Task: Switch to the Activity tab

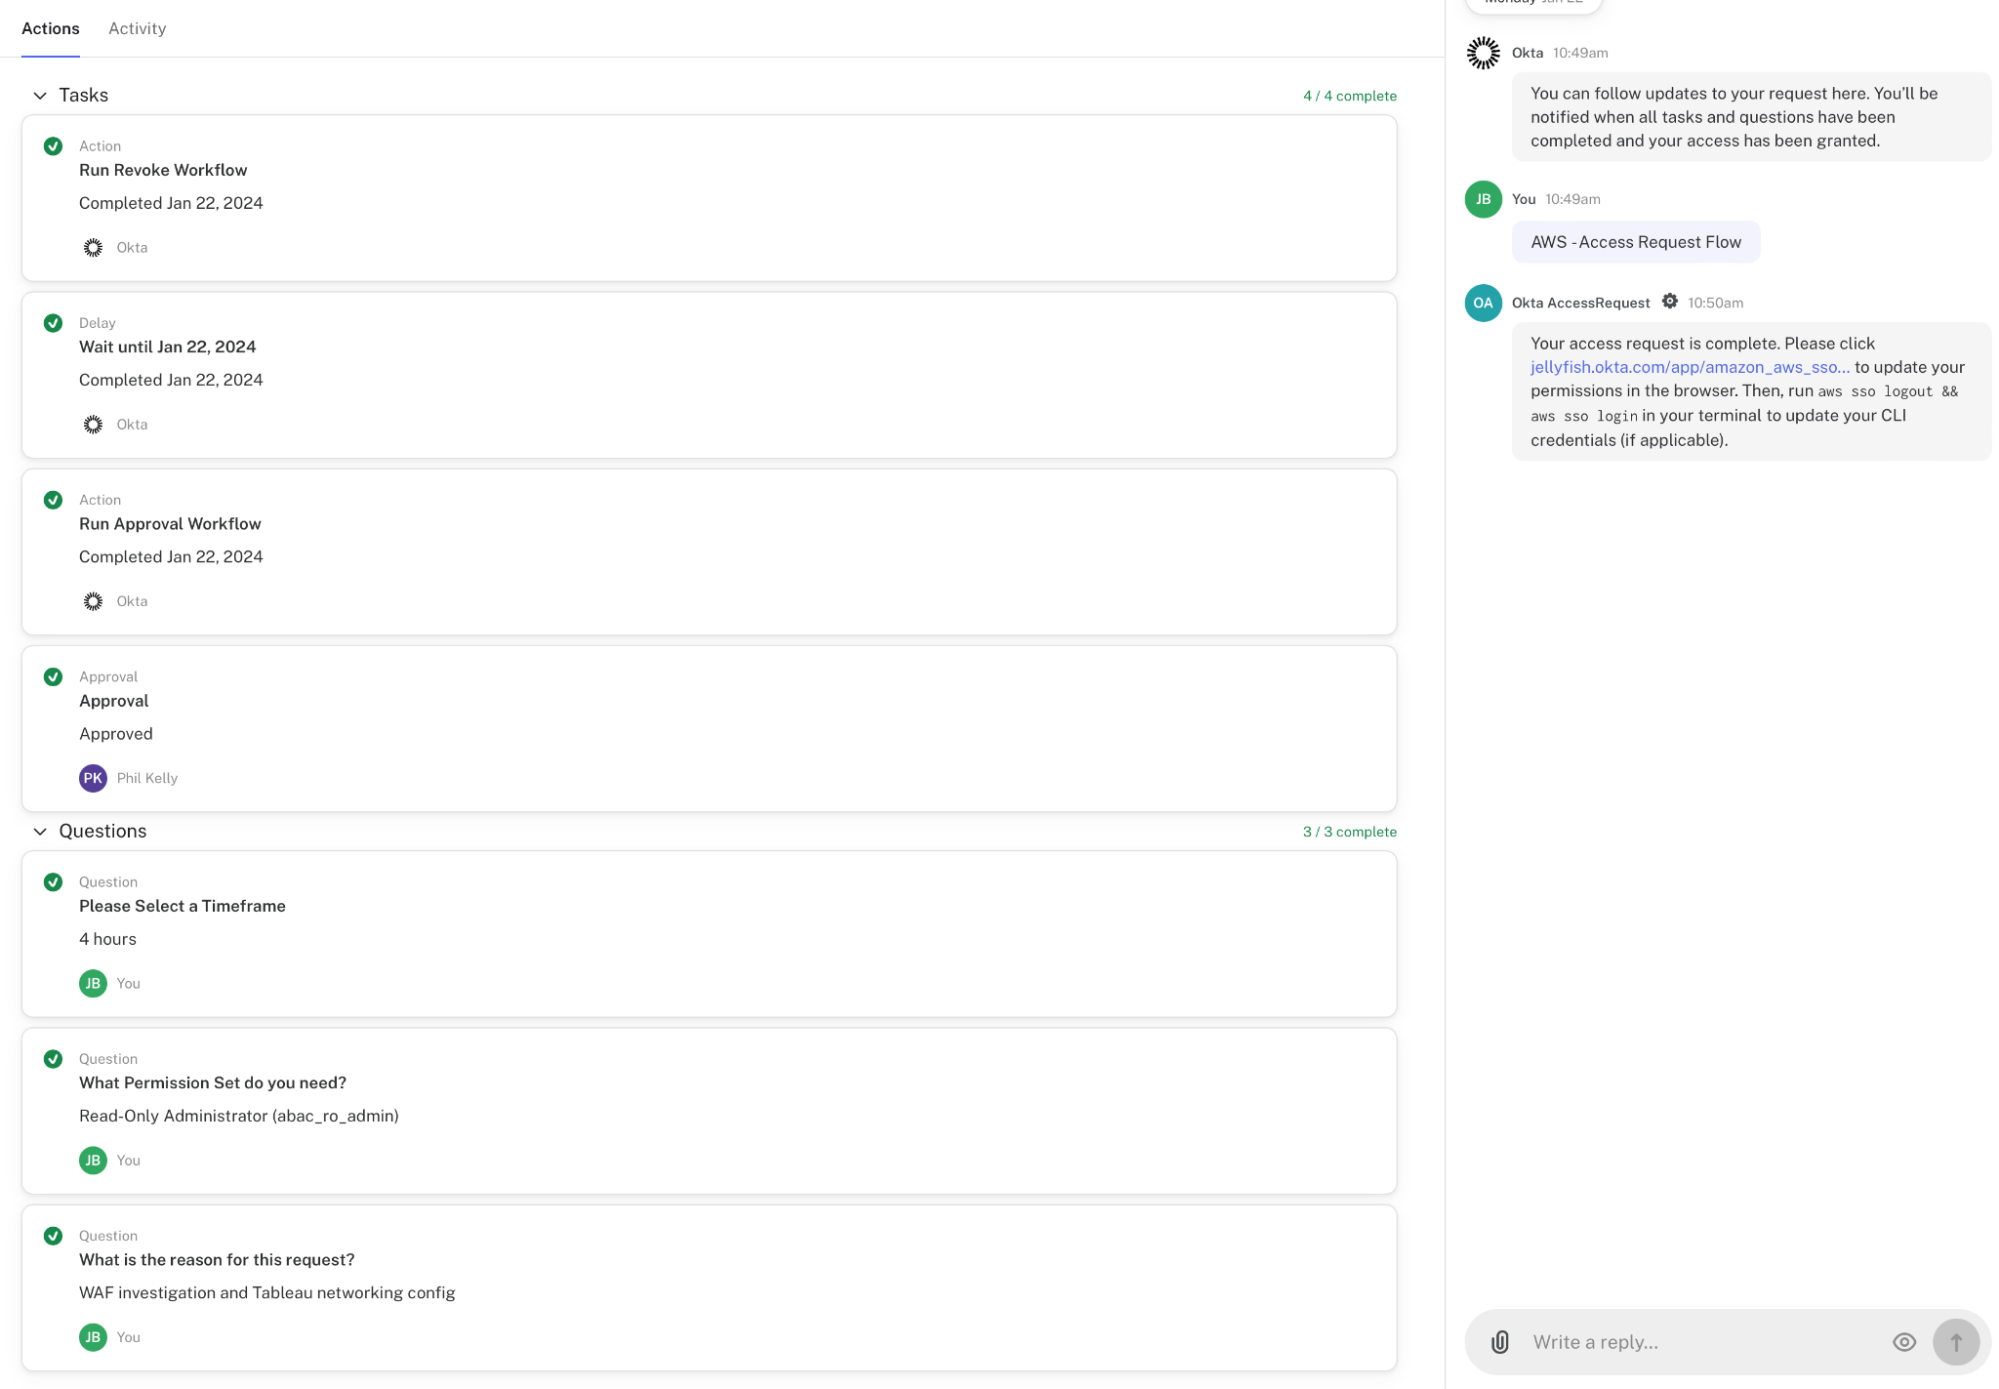Action: [137, 28]
